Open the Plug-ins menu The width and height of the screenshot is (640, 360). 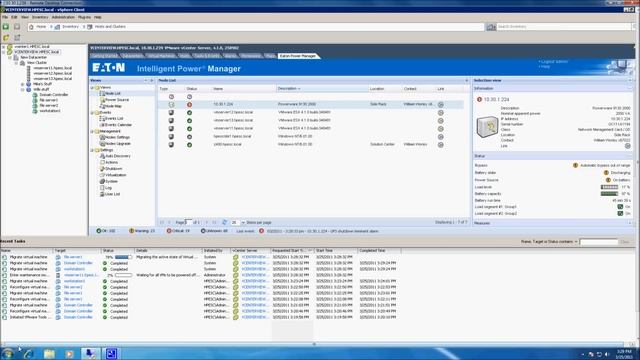(x=84, y=17)
